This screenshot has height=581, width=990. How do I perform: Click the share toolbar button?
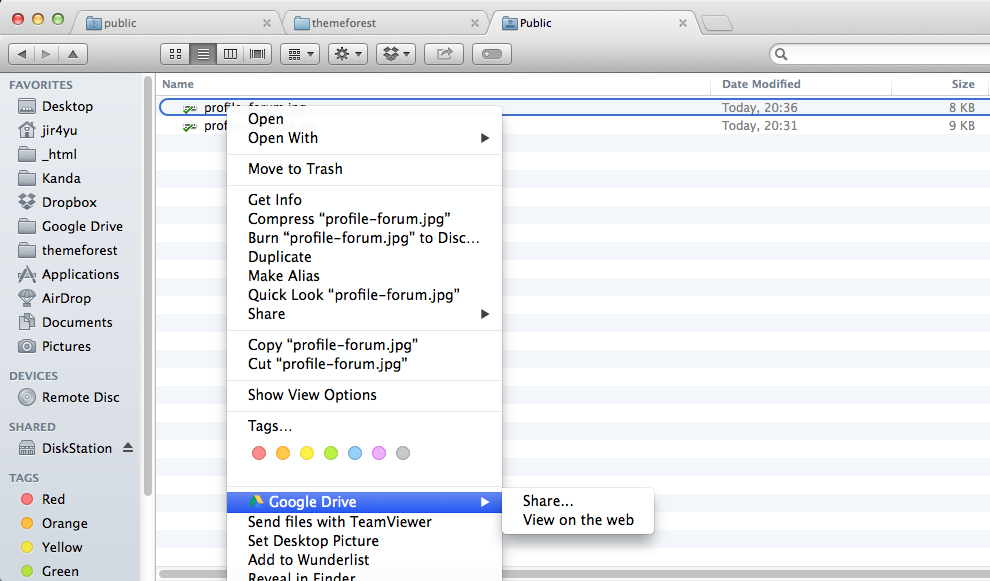tap(444, 54)
